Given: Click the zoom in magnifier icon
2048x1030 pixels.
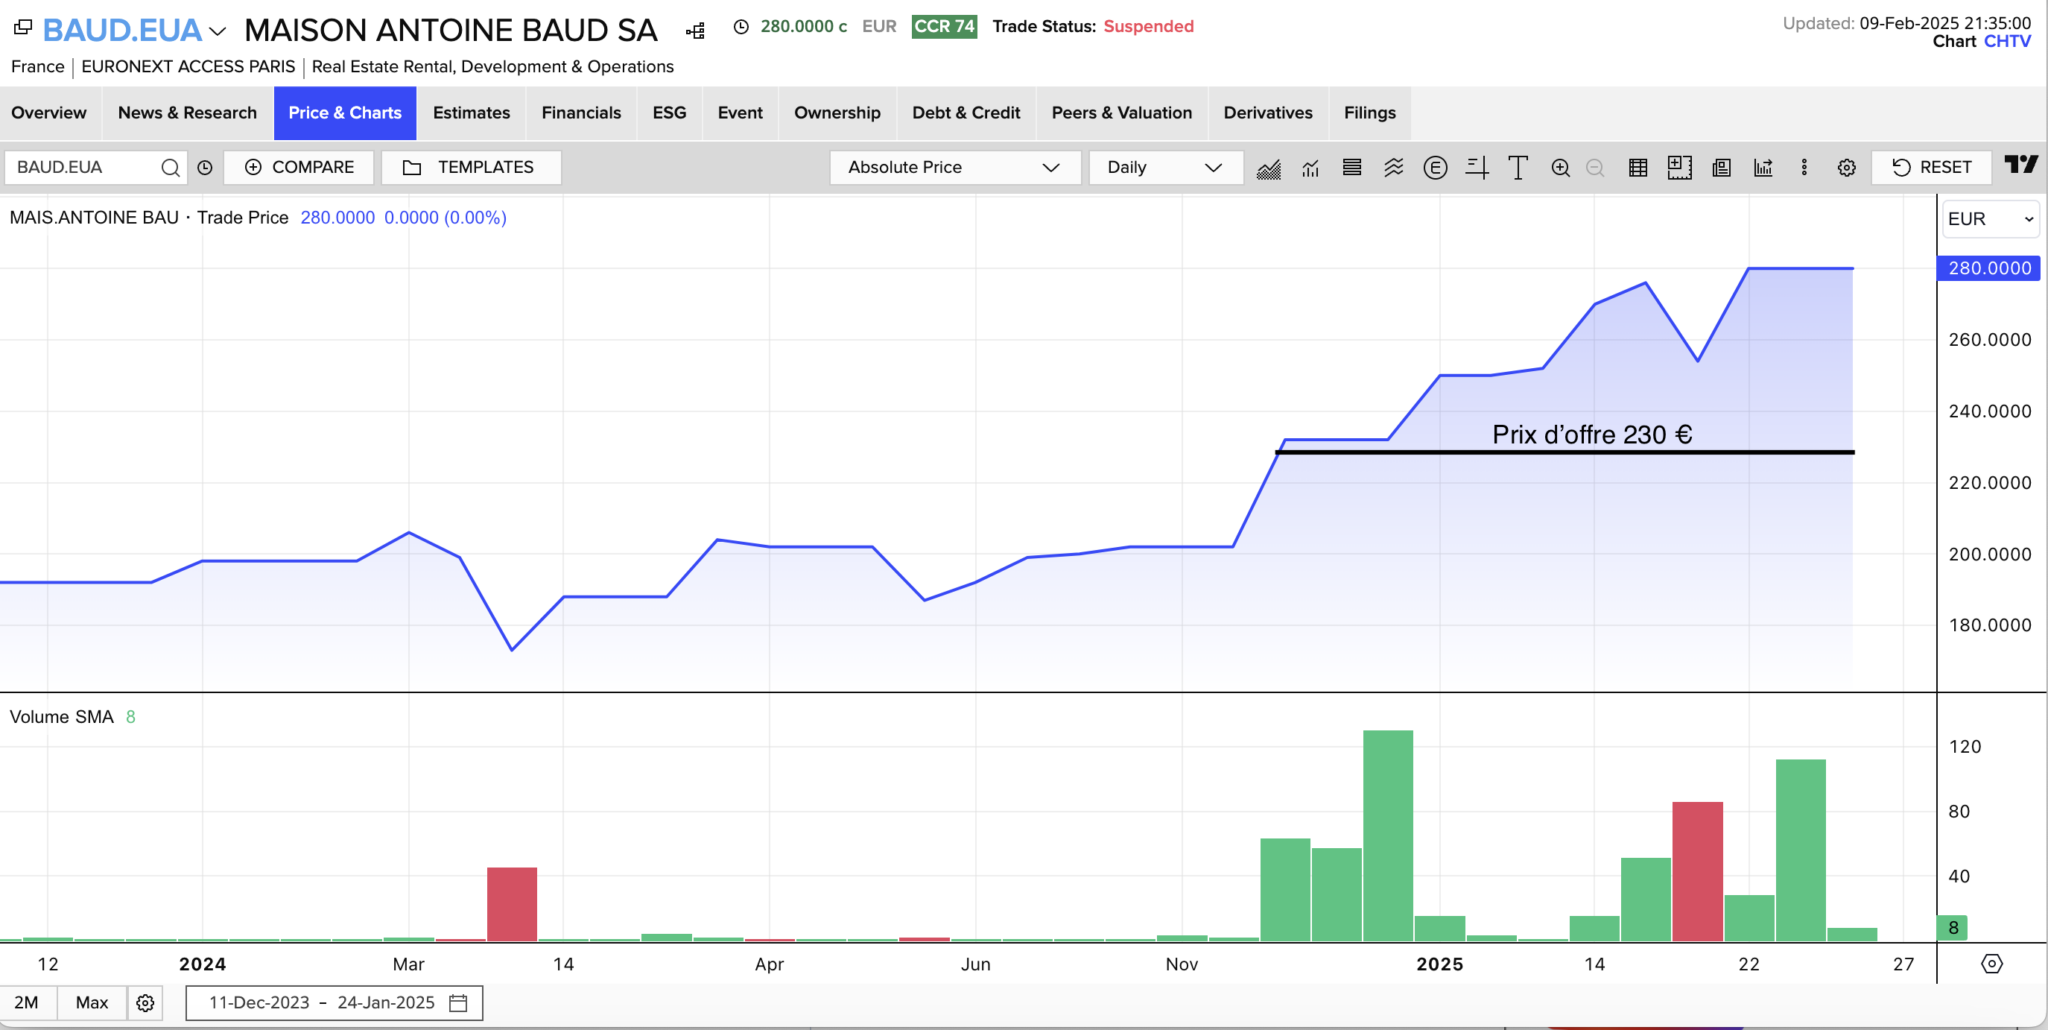Looking at the screenshot, I should (x=1560, y=168).
